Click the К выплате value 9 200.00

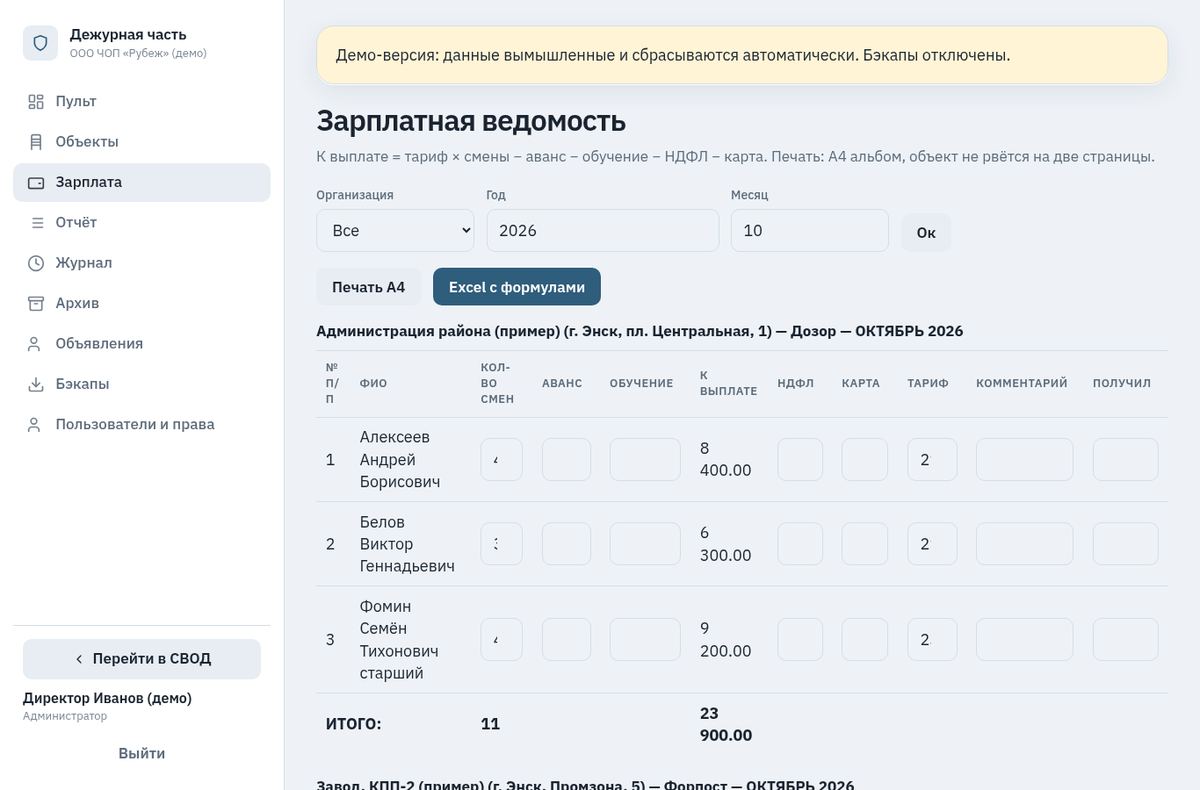pos(726,640)
